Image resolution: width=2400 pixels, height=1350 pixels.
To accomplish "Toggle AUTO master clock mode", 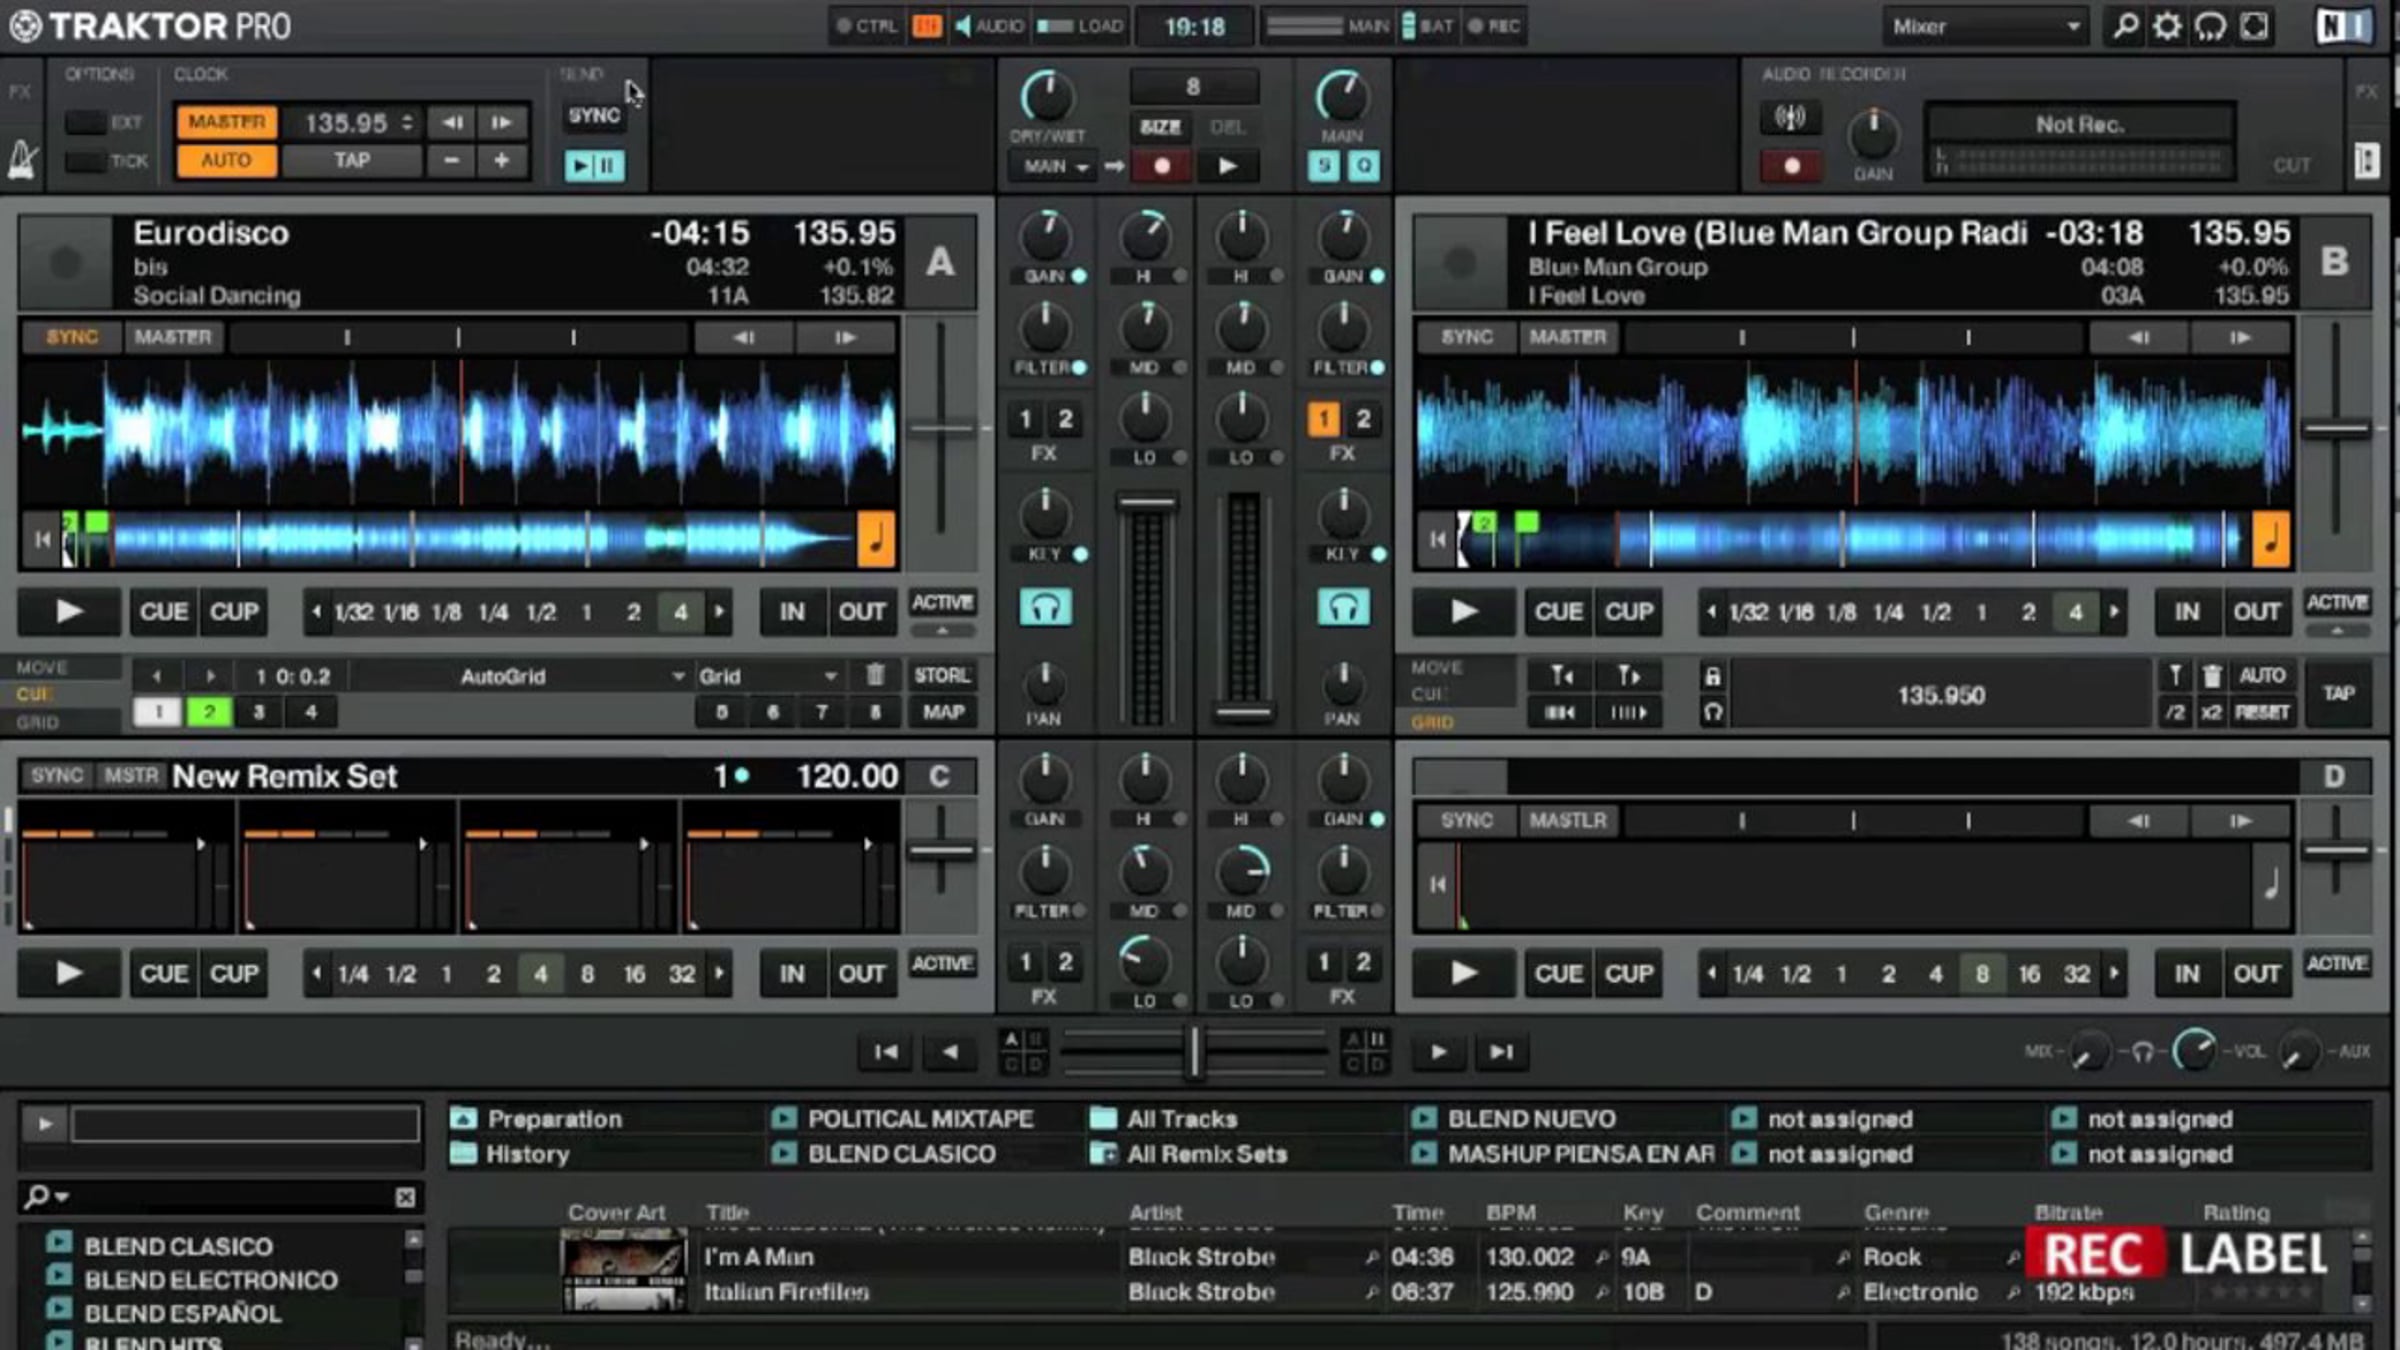I will (227, 161).
